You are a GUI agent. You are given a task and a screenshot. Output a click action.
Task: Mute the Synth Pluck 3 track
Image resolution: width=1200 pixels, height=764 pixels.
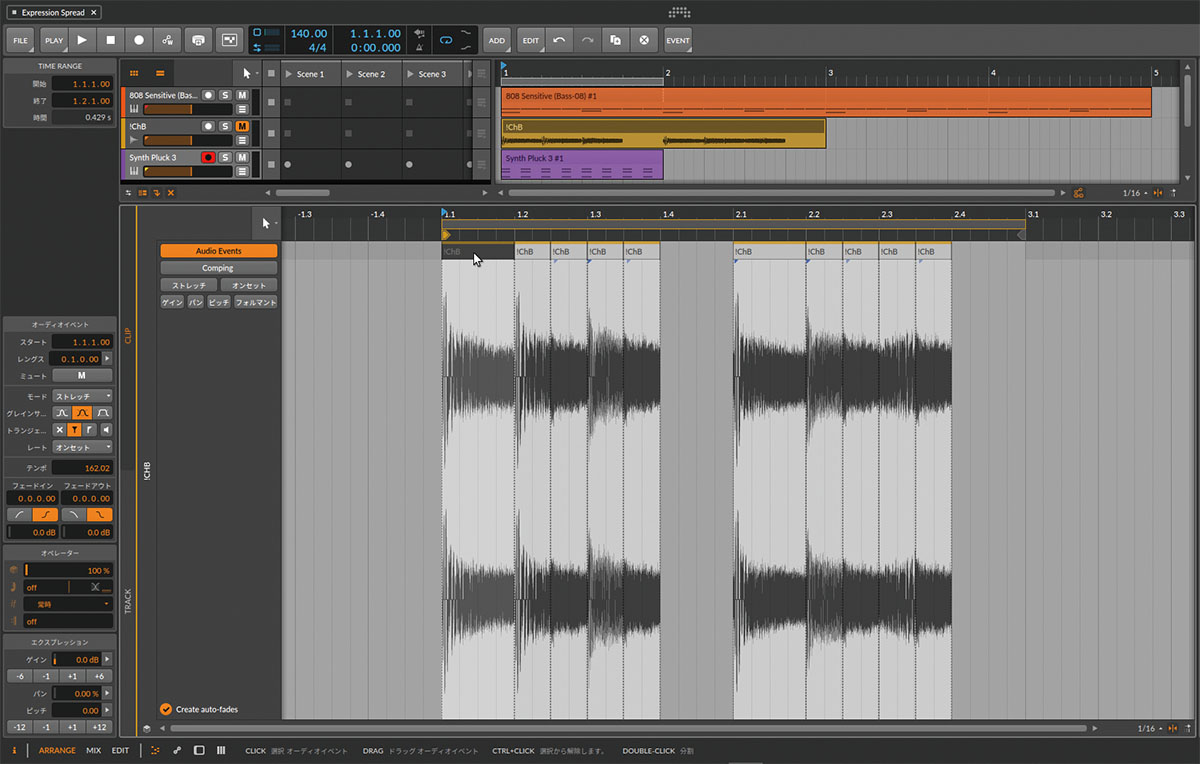(x=242, y=157)
